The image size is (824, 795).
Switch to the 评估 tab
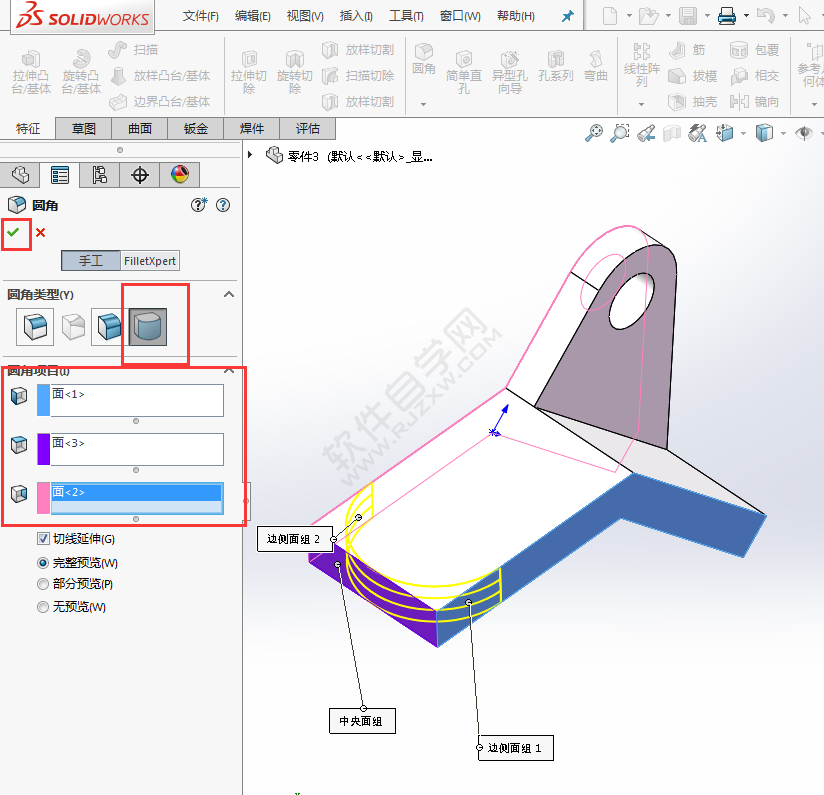point(308,129)
